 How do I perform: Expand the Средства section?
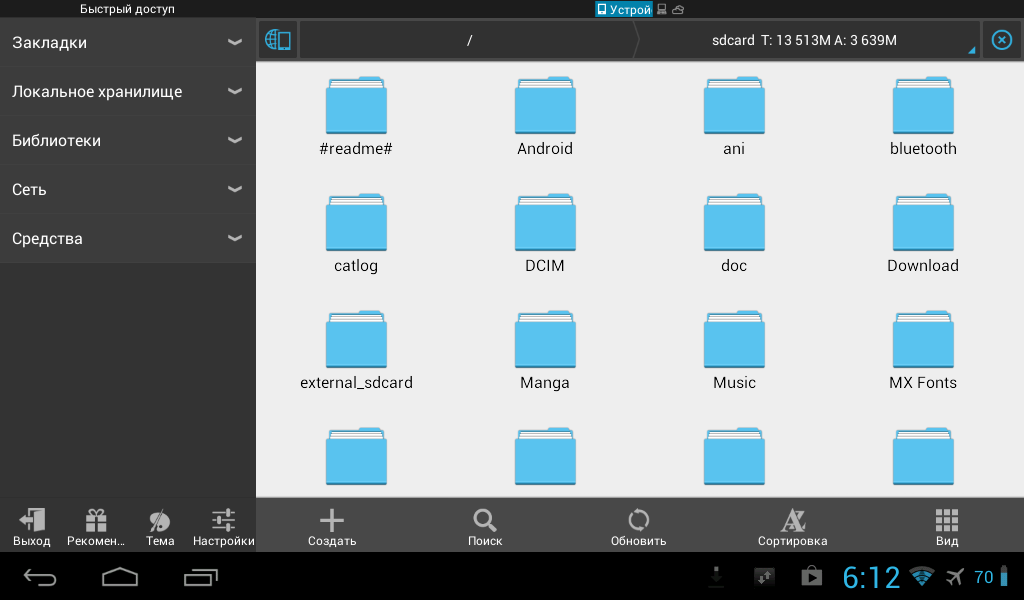[128, 238]
